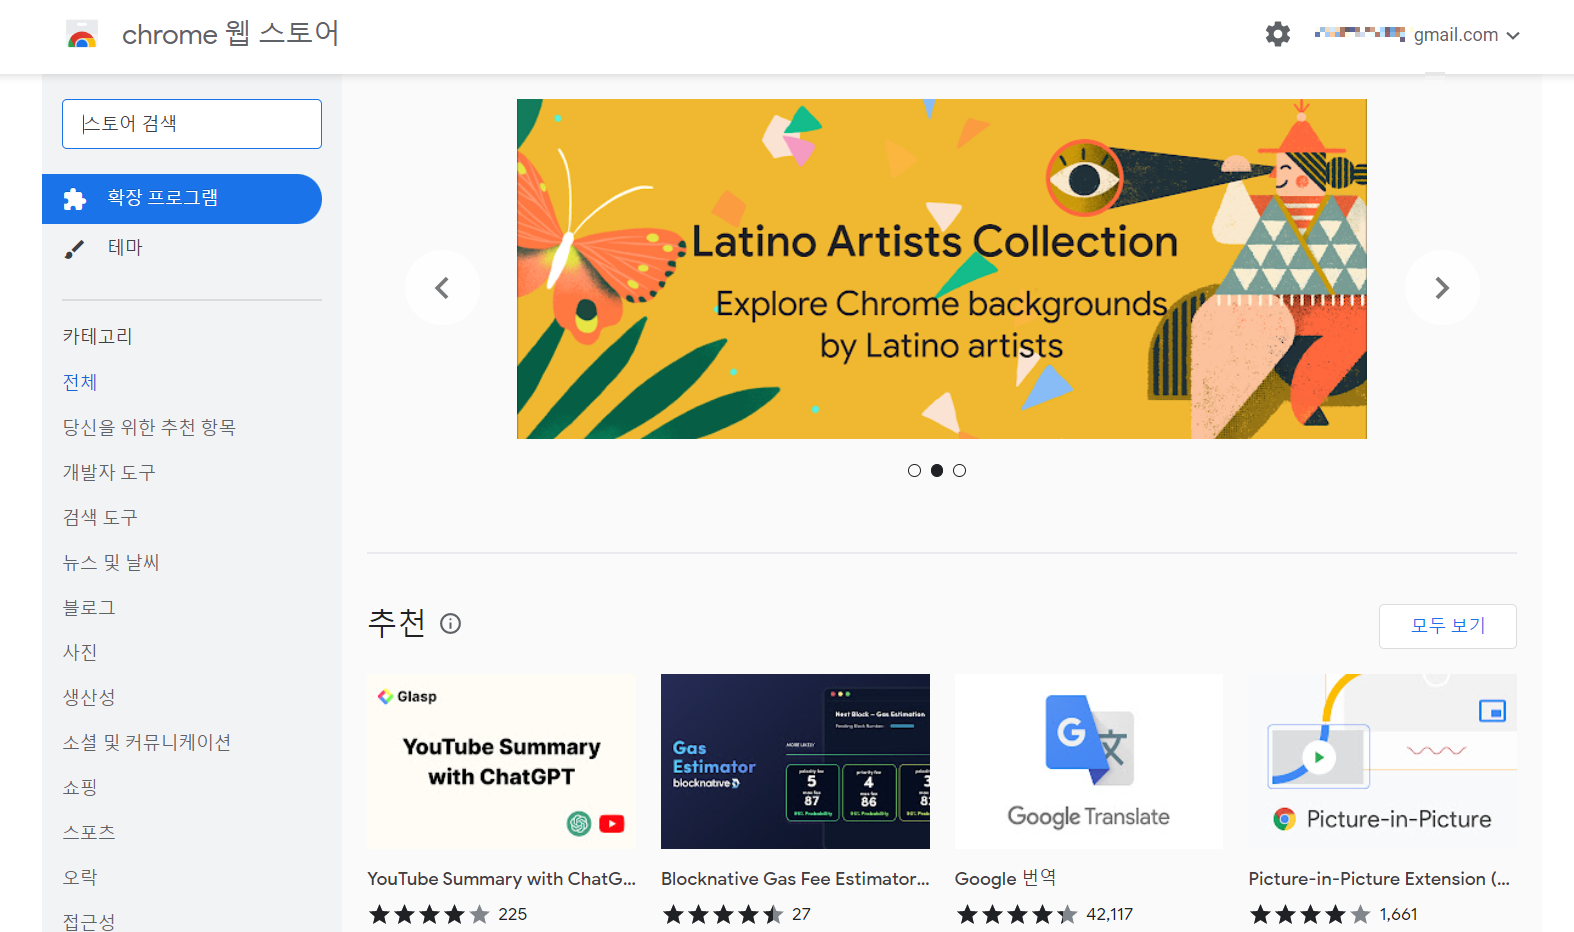Open the 오락 category
The height and width of the screenshot is (932, 1574).
[x=80, y=877]
